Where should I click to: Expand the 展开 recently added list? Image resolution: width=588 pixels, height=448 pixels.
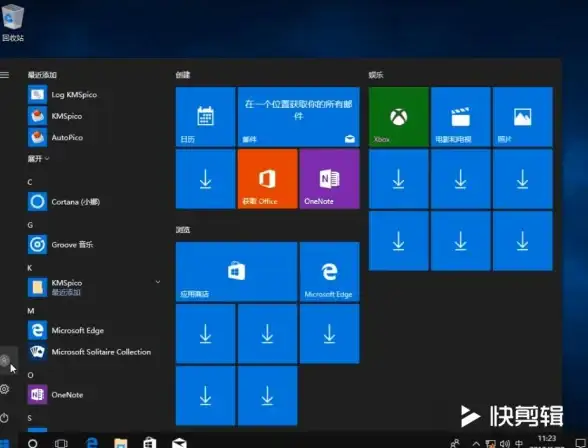[x=38, y=159]
